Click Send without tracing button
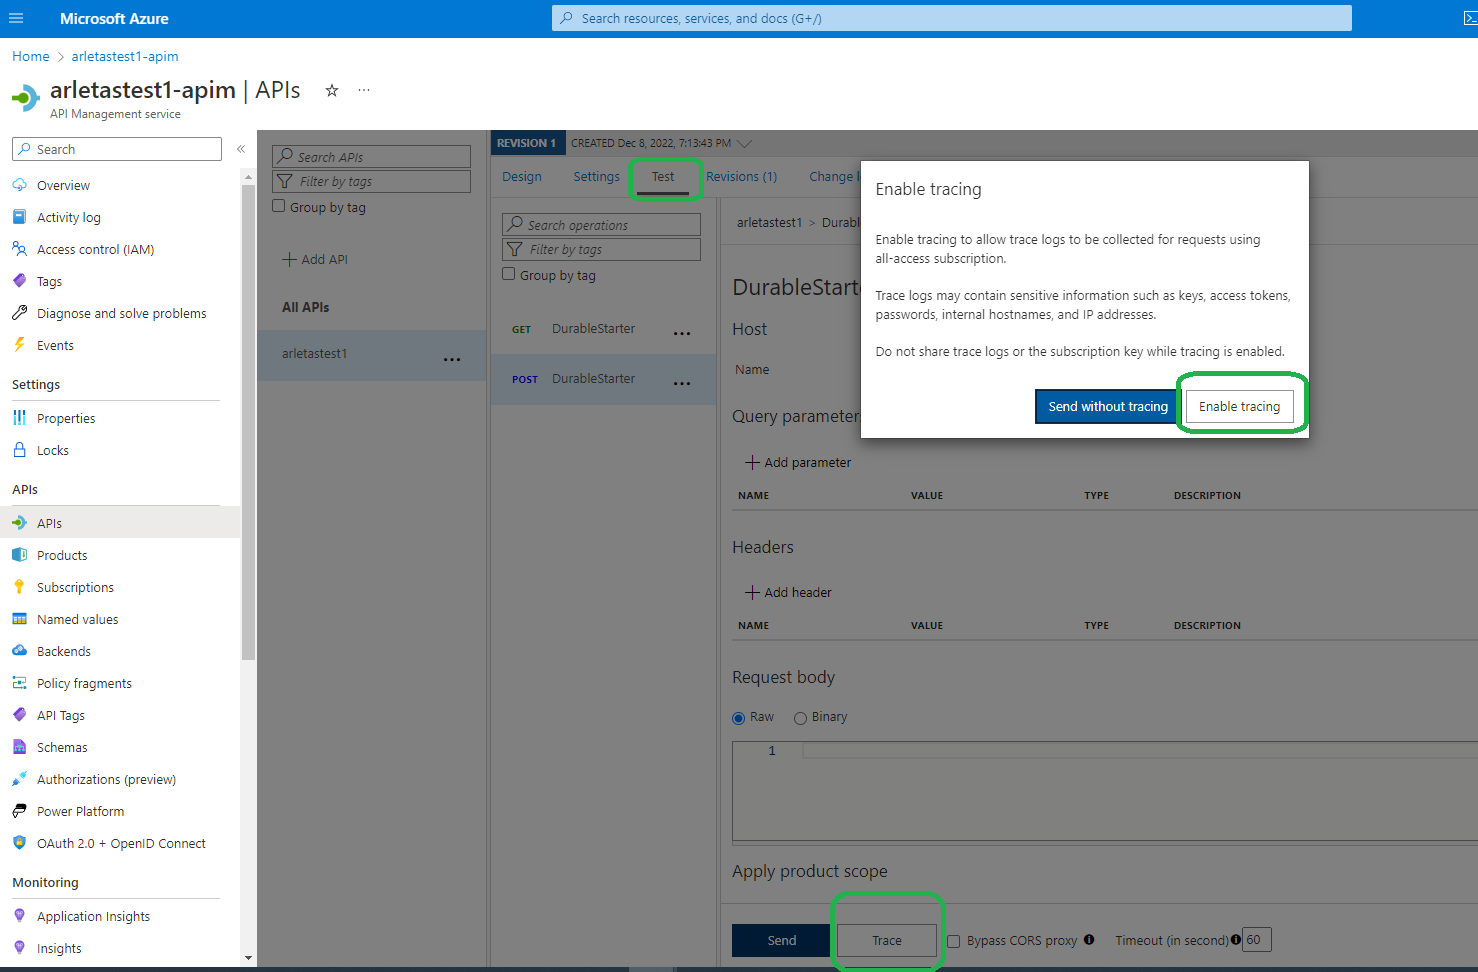 pyautogui.click(x=1108, y=407)
